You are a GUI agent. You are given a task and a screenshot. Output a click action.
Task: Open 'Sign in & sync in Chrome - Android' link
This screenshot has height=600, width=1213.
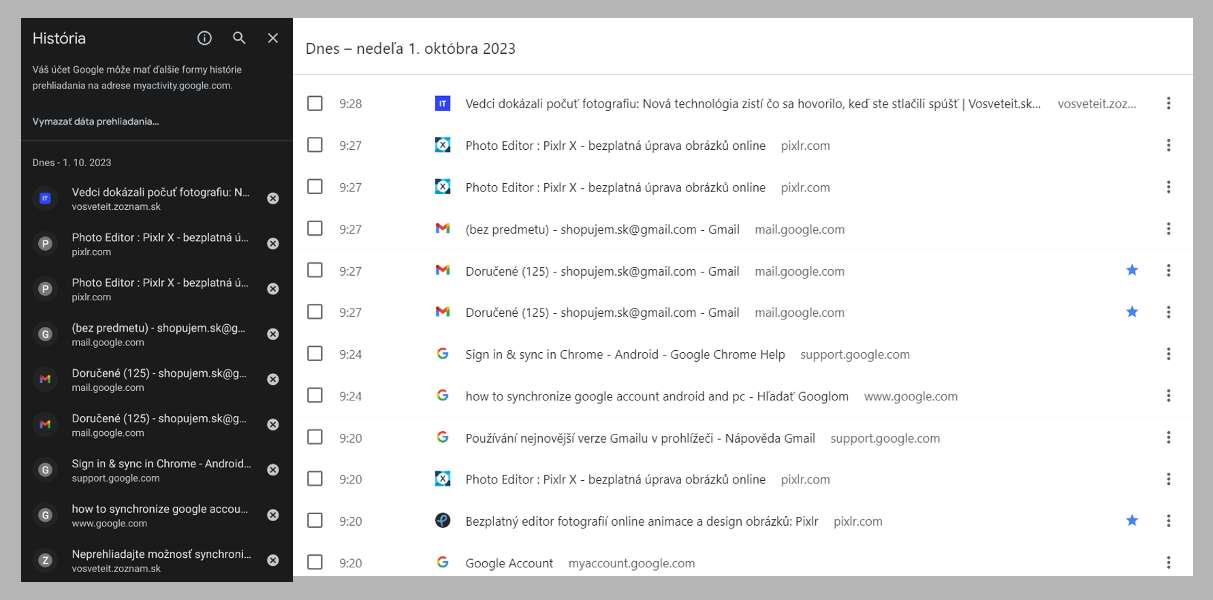point(625,354)
